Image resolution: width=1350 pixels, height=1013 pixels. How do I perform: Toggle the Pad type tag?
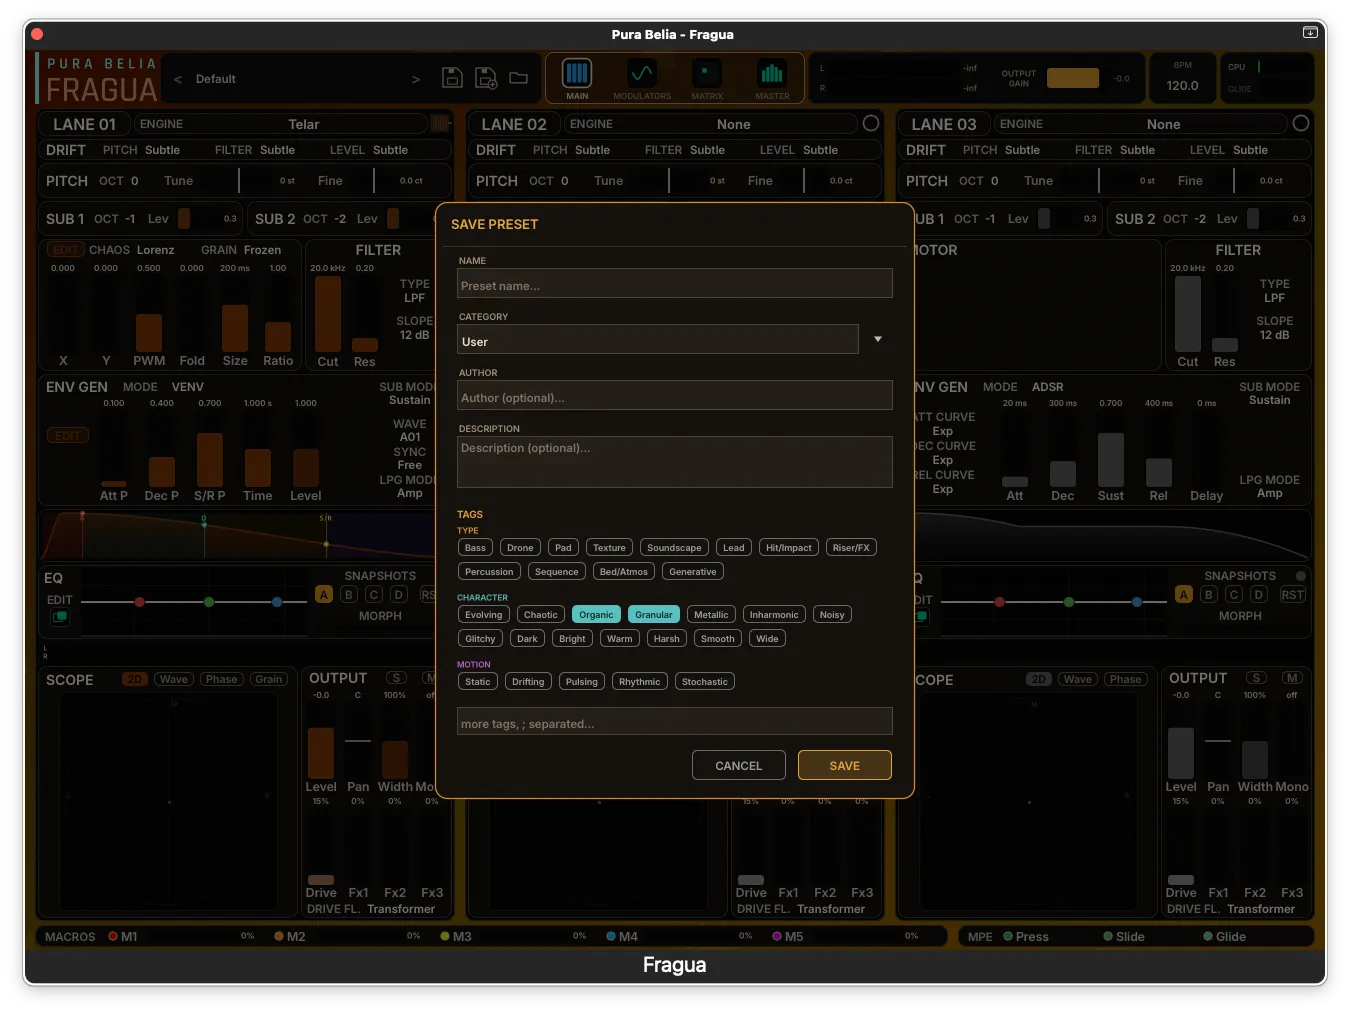click(x=564, y=547)
